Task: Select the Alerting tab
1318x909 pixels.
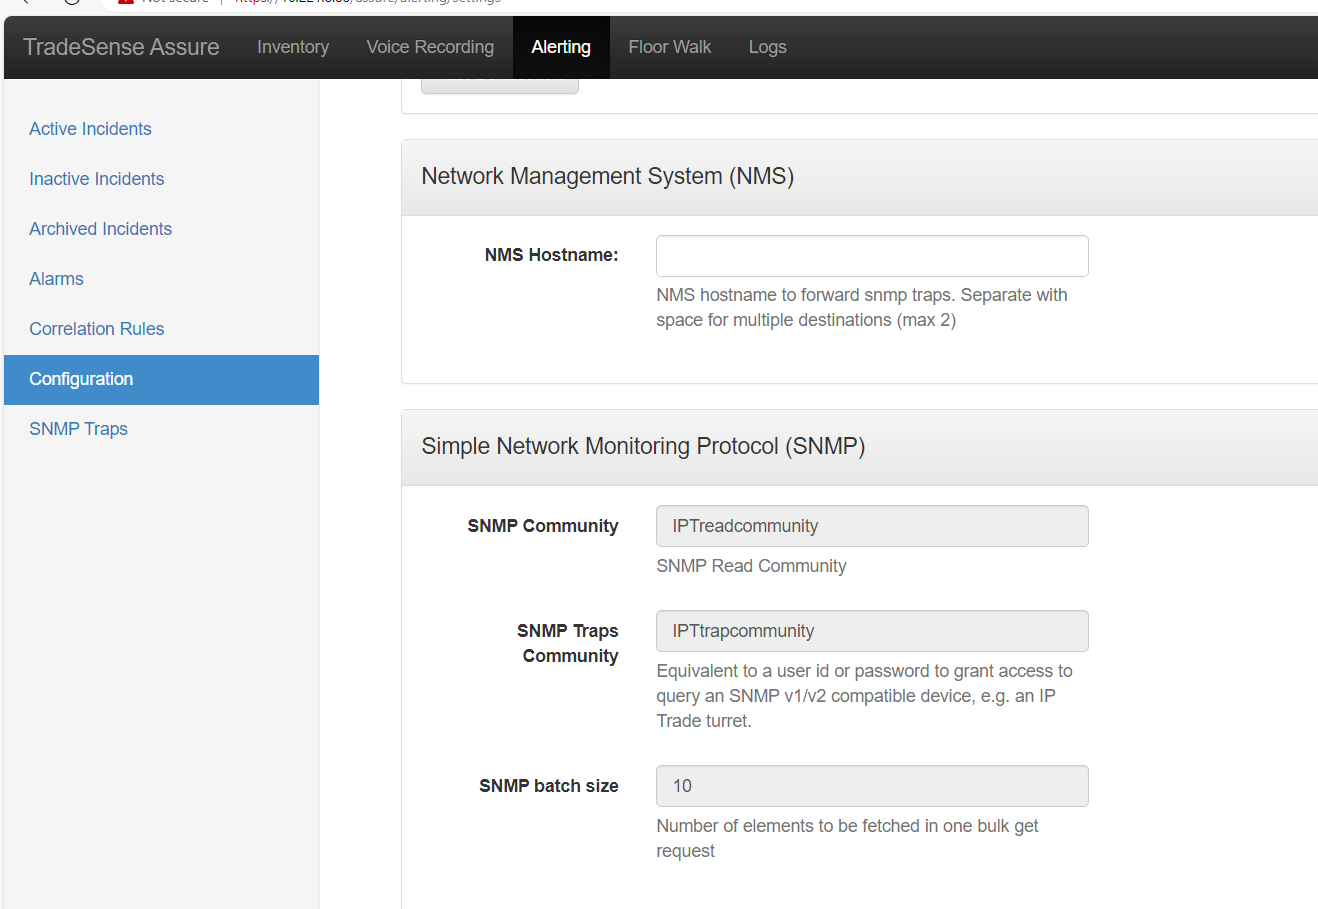Action: [561, 47]
